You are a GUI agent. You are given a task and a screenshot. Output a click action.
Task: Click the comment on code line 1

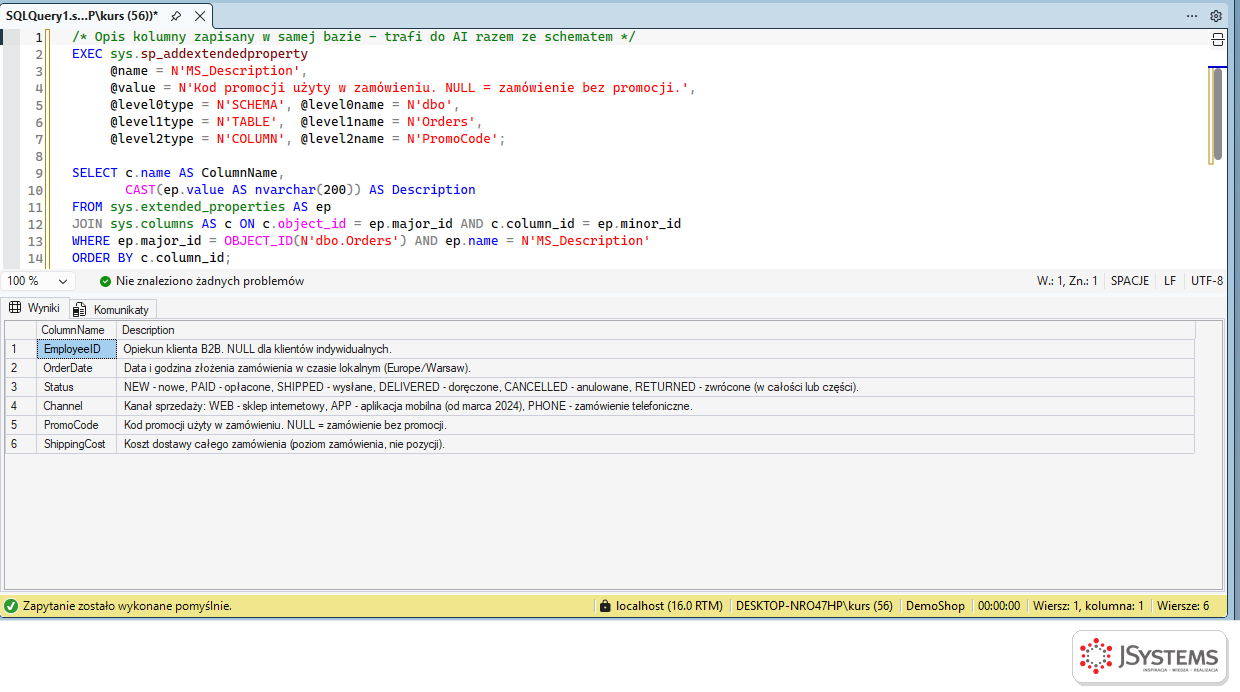[x=354, y=37]
